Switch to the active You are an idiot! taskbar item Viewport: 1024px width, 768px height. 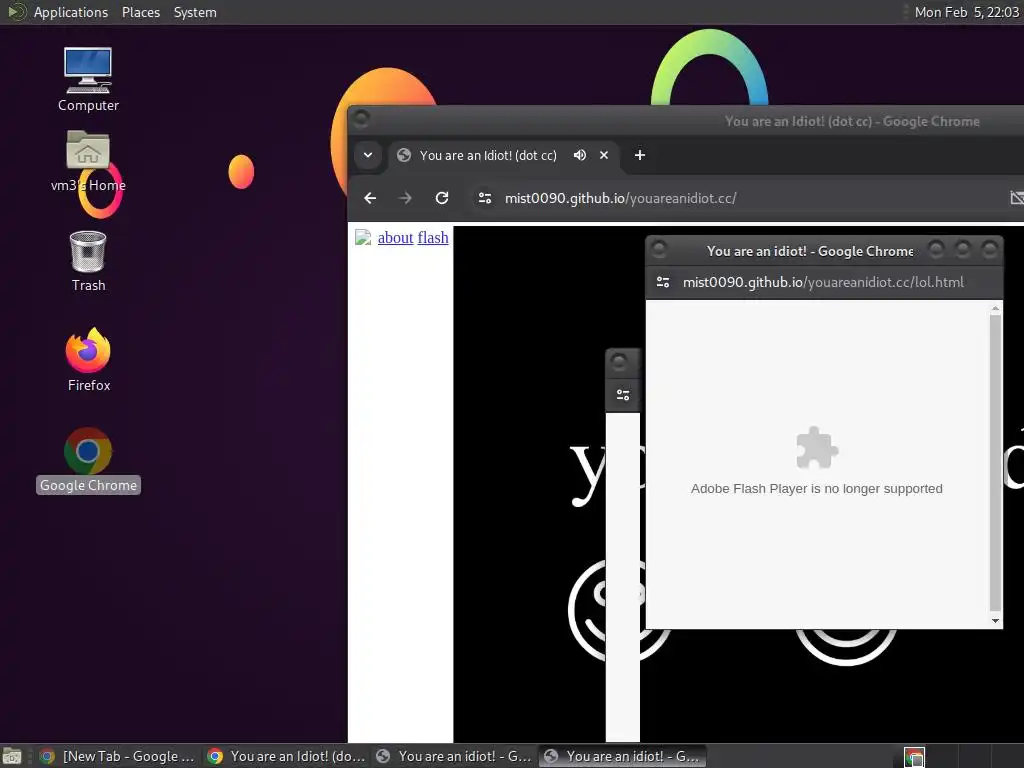[622, 756]
